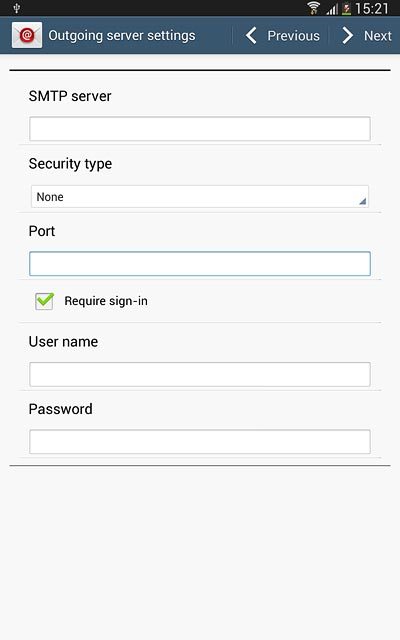This screenshot has height=640, width=400.
Task: Tap the red email app icon
Action: coord(27,35)
